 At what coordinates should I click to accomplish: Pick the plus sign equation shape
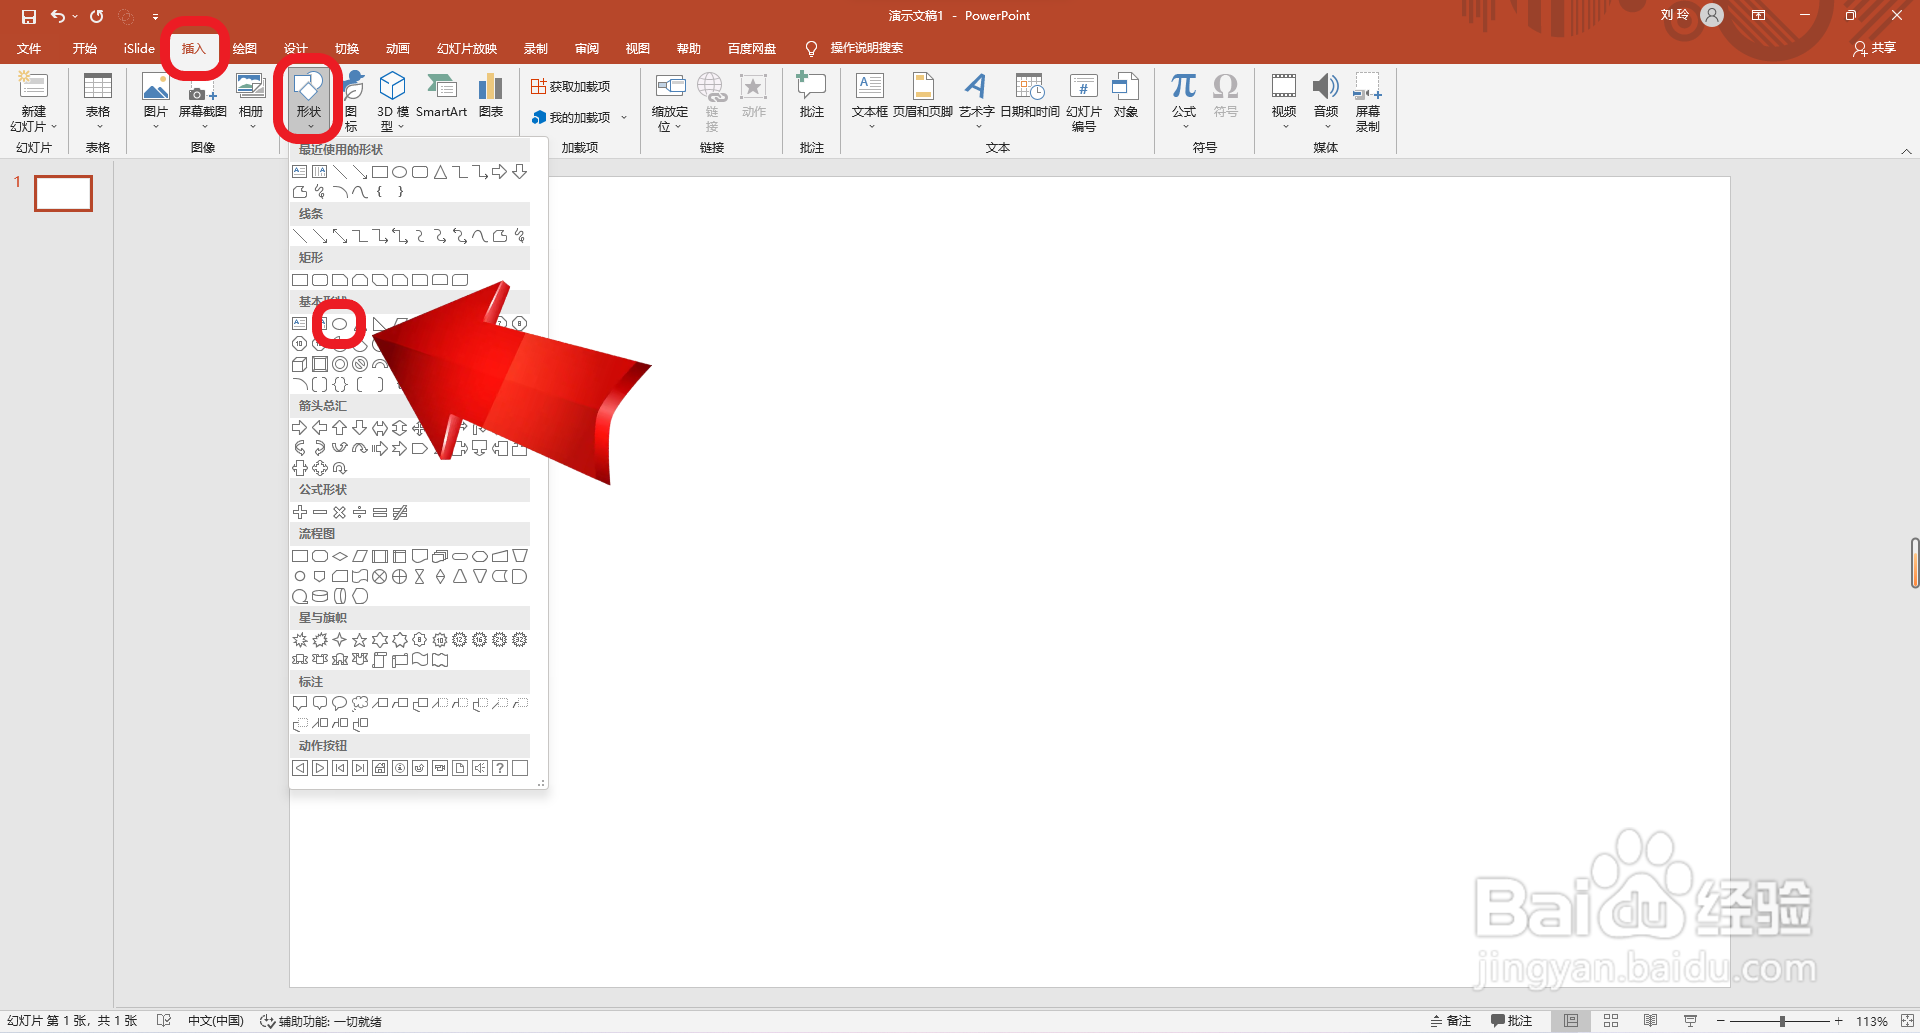coord(300,512)
